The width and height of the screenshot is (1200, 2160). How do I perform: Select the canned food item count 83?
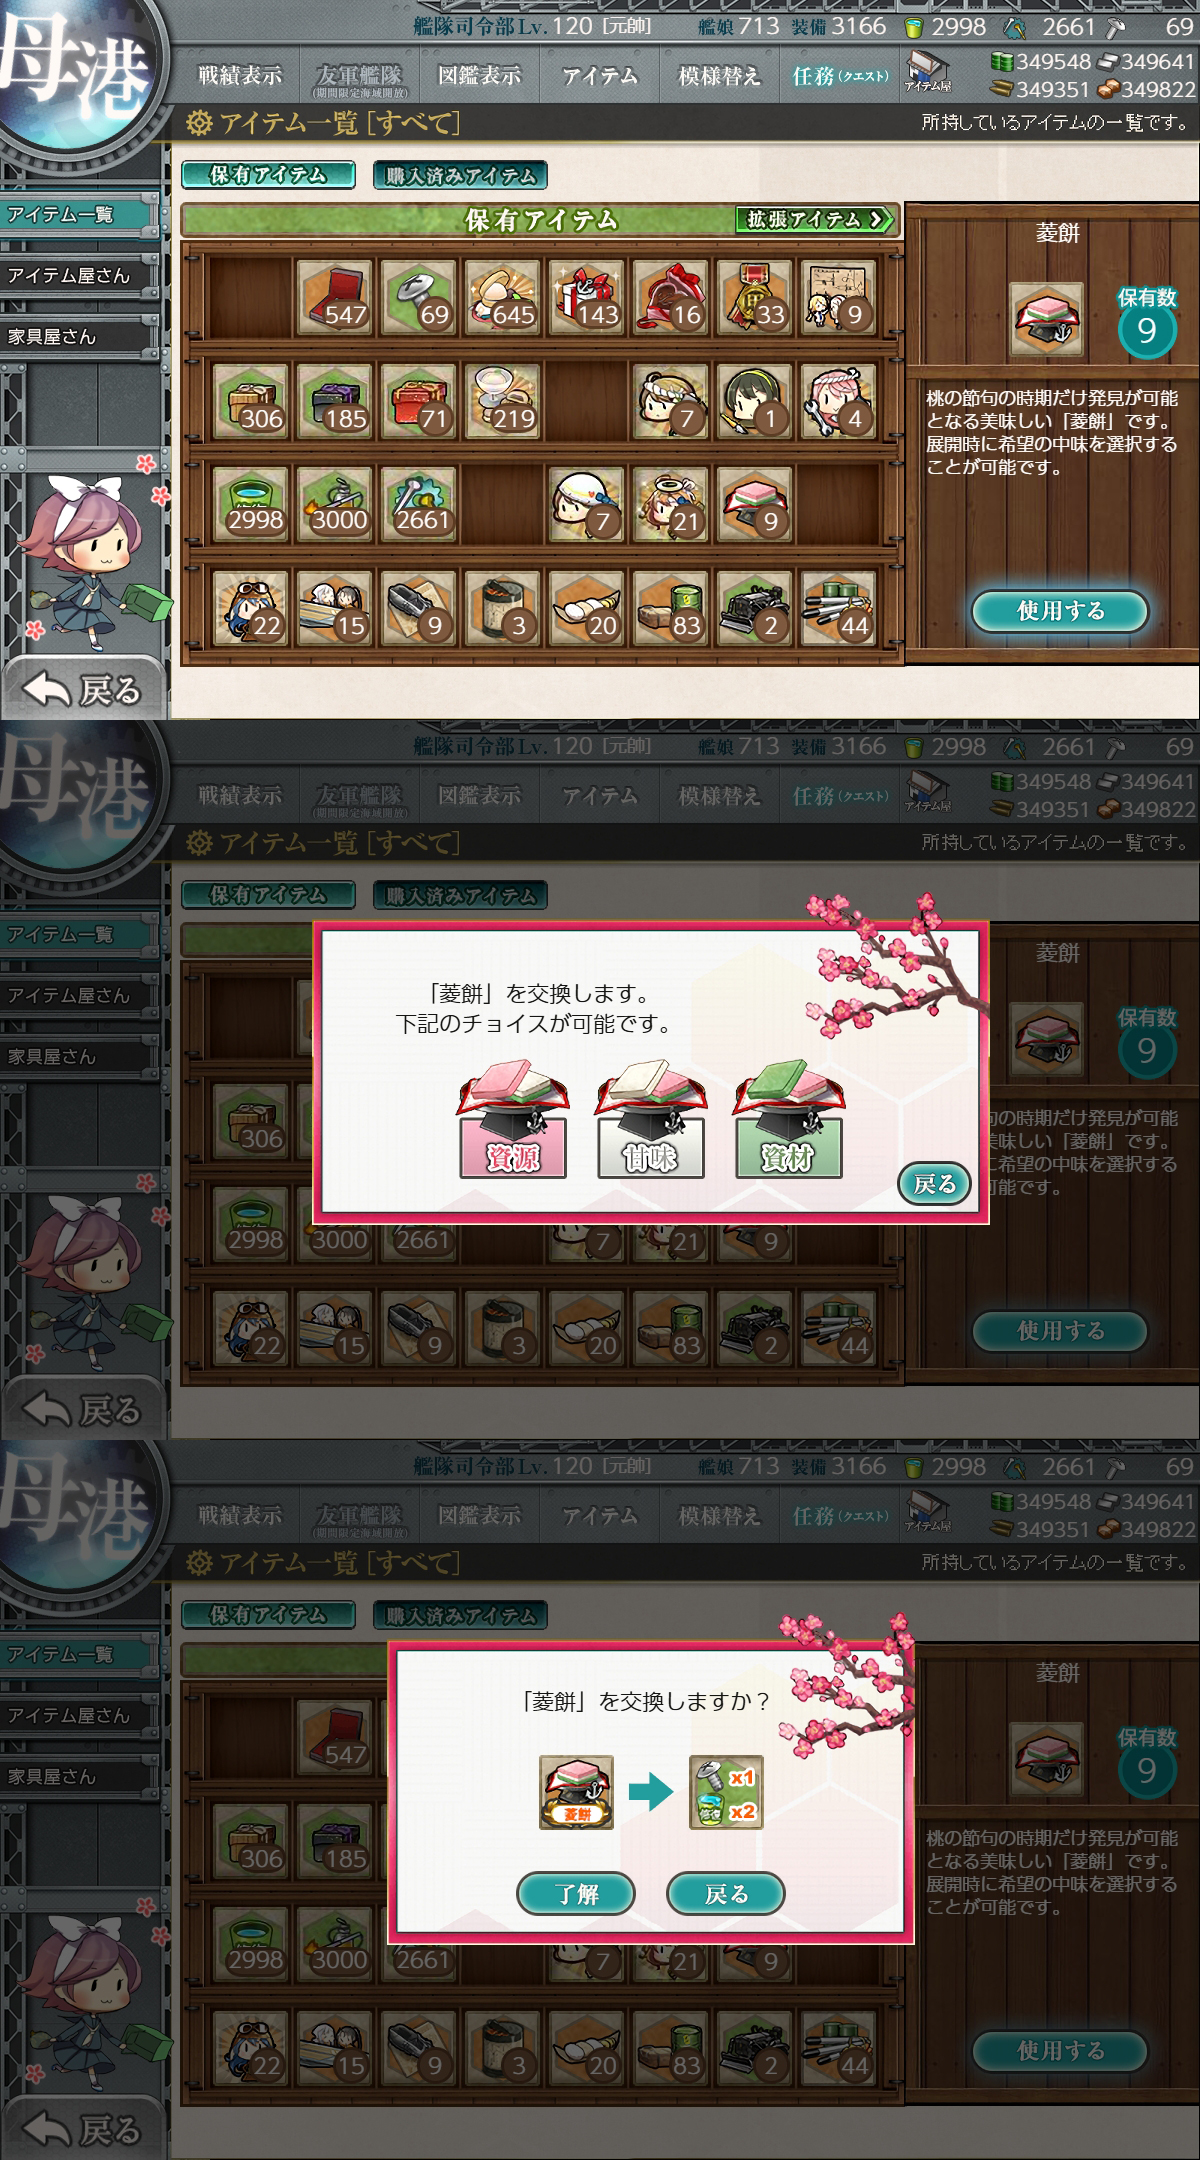(x=671, y=607)
